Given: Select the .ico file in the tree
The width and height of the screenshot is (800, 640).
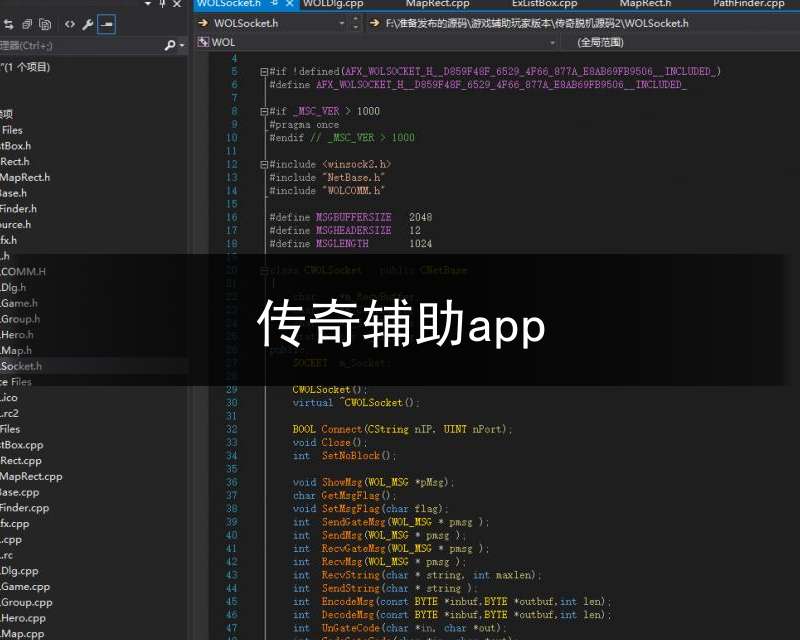Looking at the screenshot, I should pyautogui.click(x=9, y=398).
